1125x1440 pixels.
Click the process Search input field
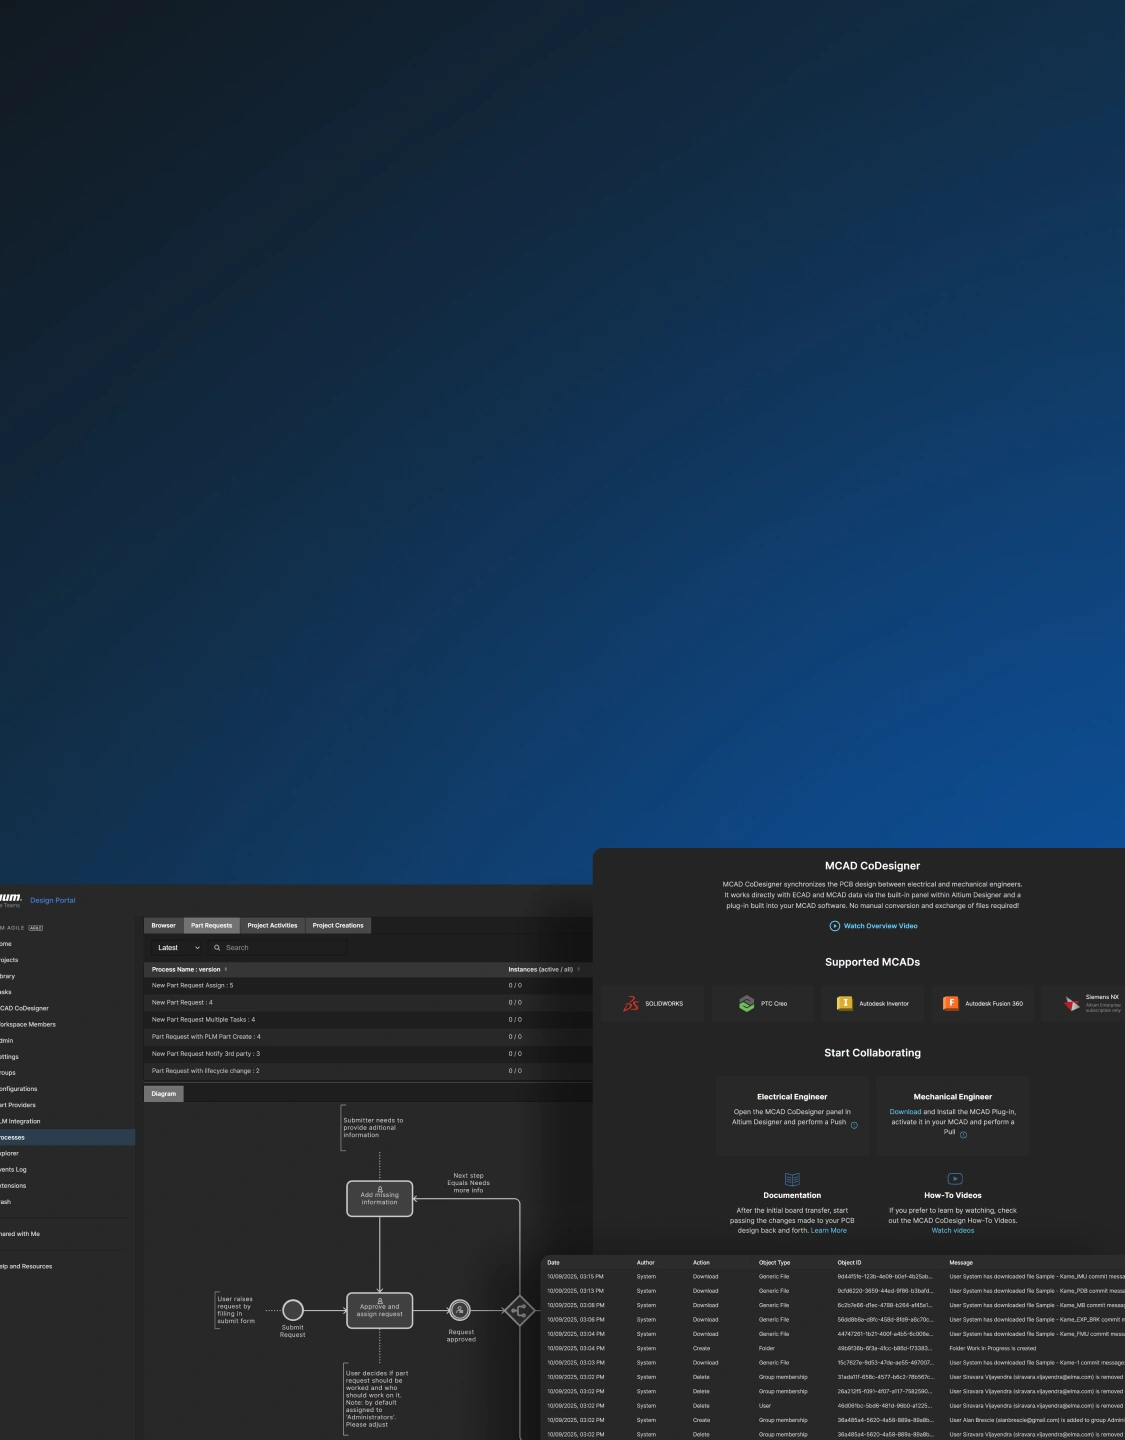(x=280, y=948)
